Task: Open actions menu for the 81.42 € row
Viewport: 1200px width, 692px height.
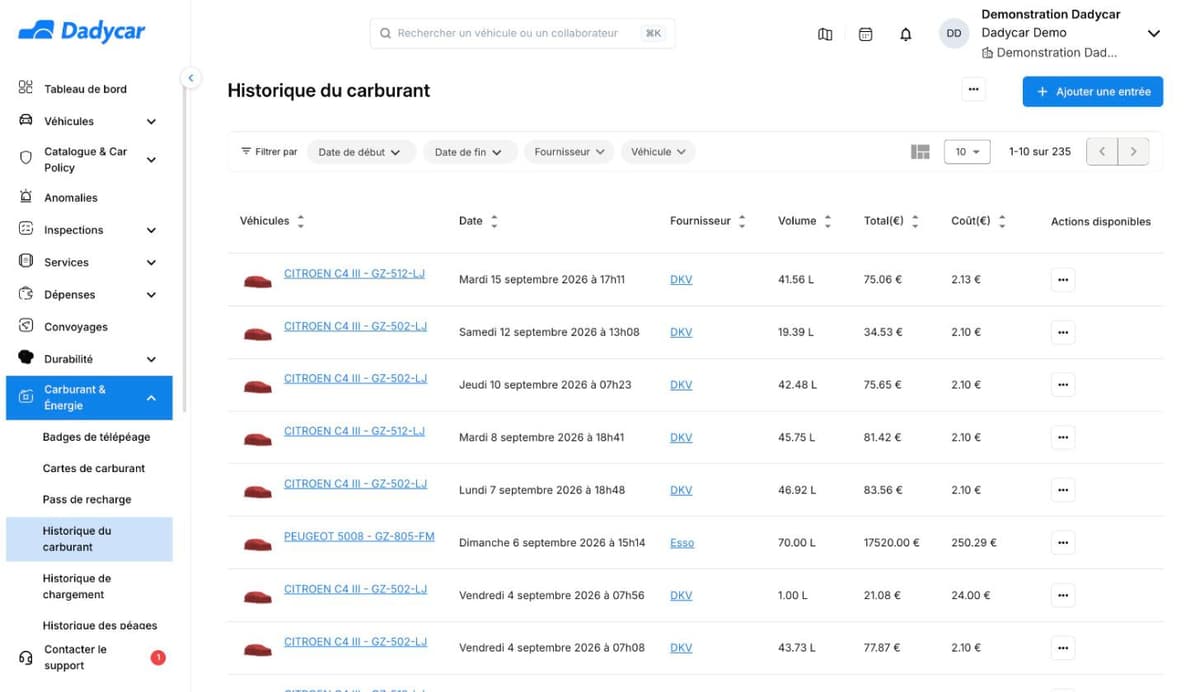Action: point(1063,438)
